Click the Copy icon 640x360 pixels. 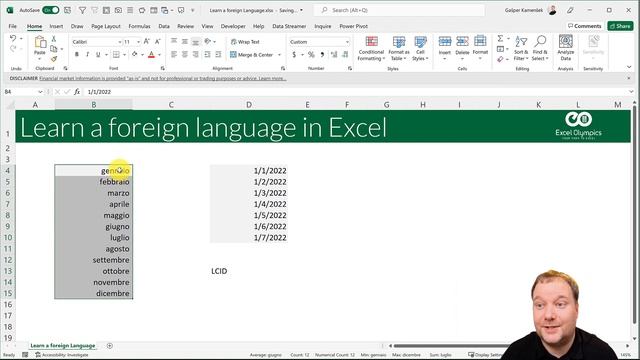[x=53, y=49]
